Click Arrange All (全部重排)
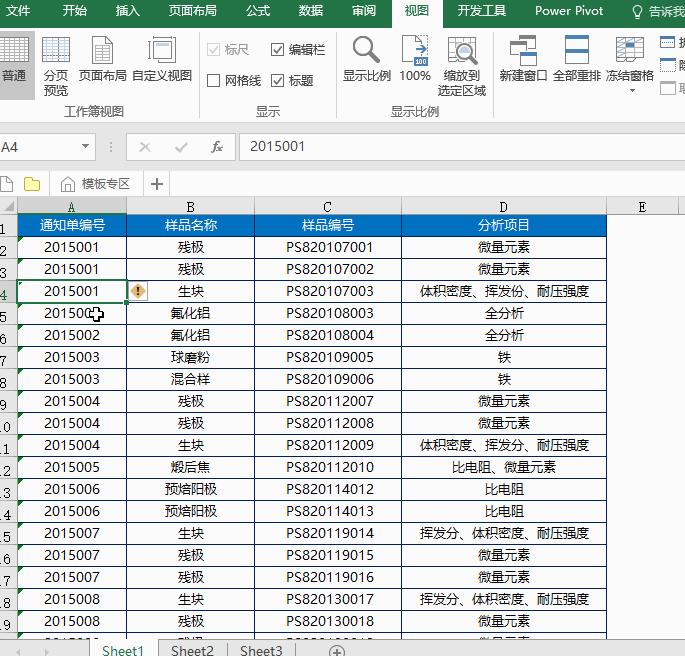This screenshot has width=685, height=656. 577,59
